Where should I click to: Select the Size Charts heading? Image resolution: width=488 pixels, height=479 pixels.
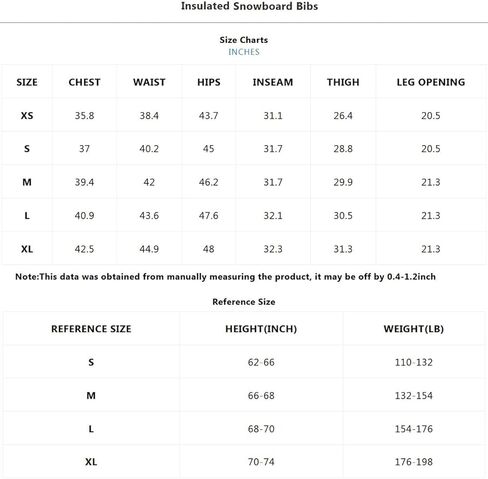point(244,40)
